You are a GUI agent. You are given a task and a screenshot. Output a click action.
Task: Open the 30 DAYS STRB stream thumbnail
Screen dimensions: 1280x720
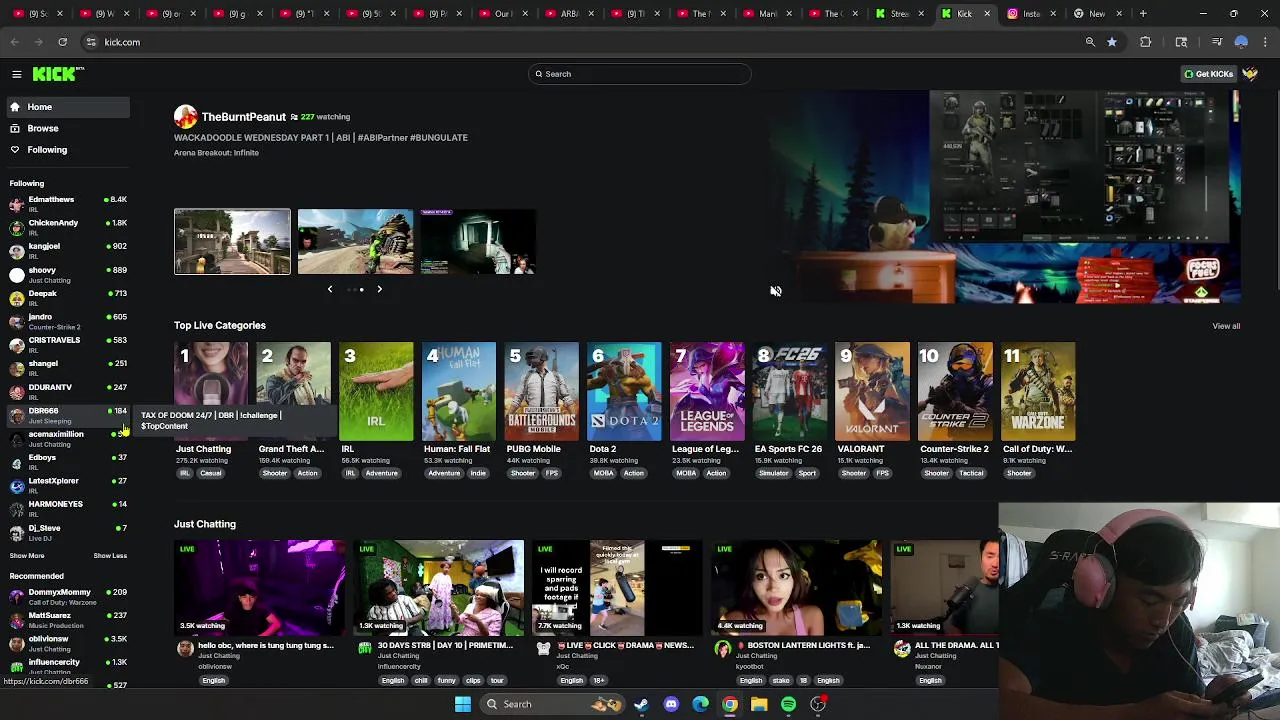(439, 588)
